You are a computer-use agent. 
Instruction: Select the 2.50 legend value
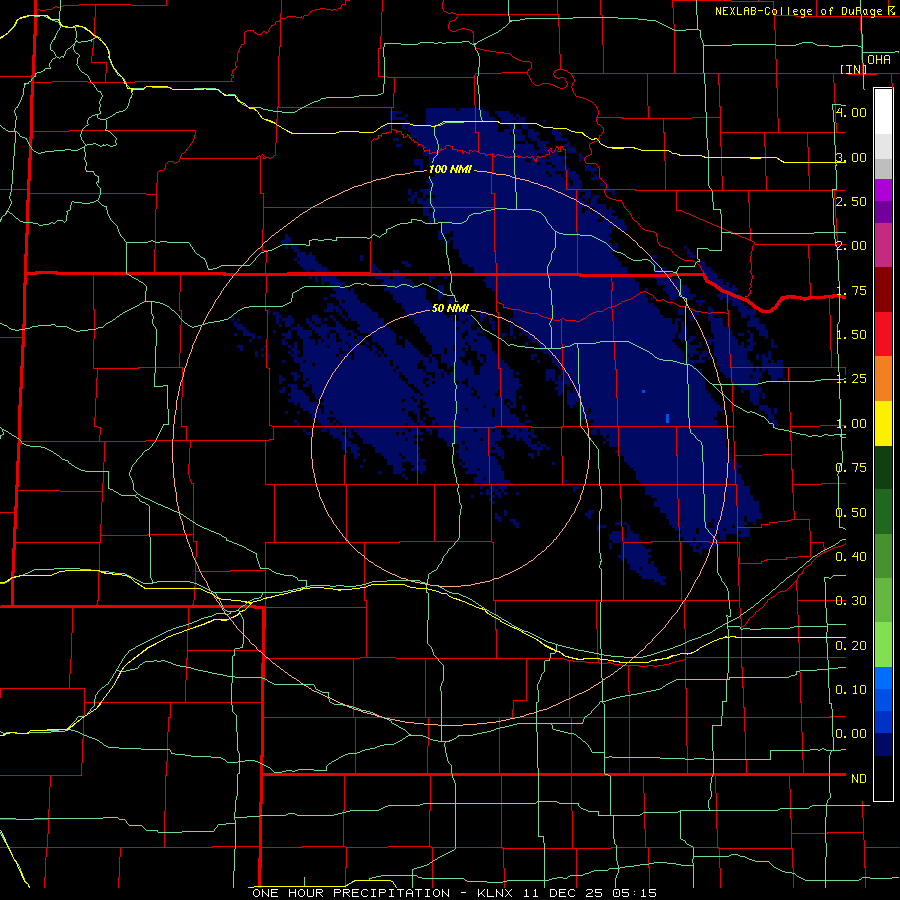click(x=851, y=201)
